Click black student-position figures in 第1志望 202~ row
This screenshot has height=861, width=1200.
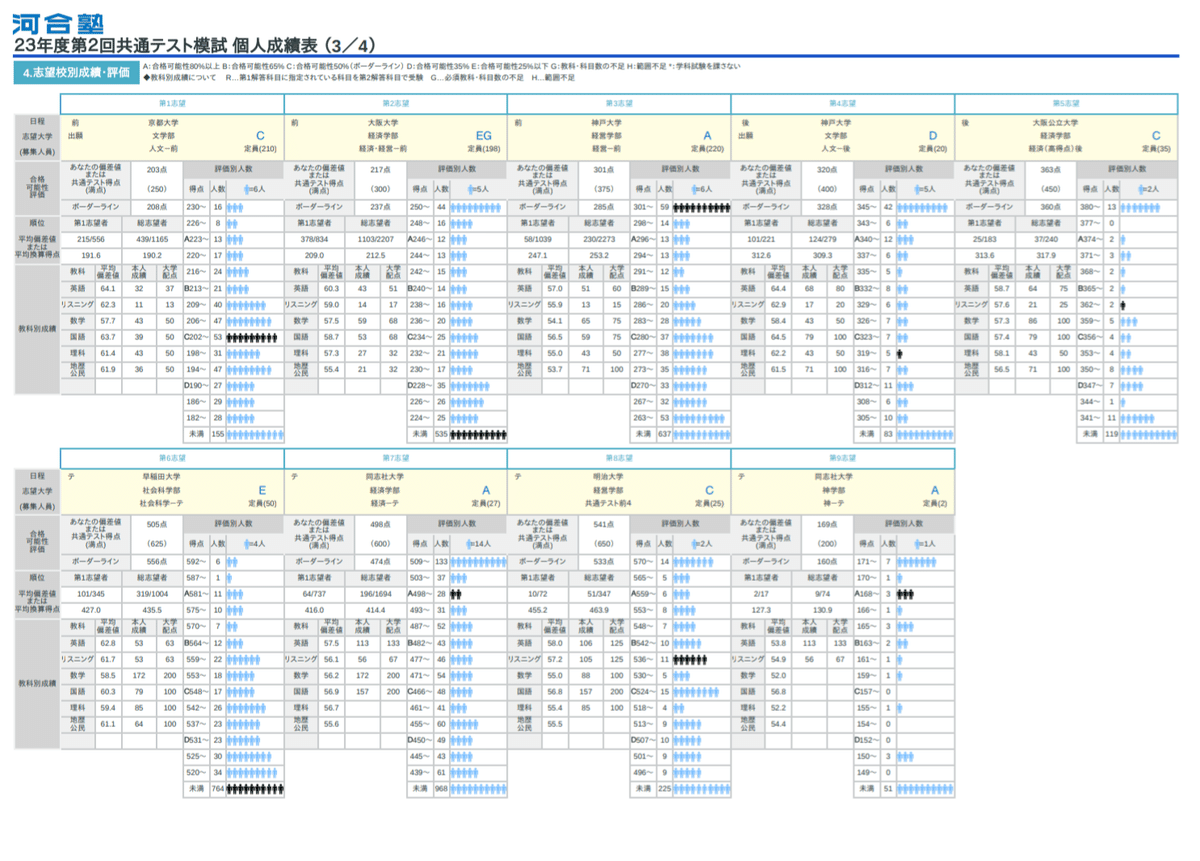tap(250, 337)
